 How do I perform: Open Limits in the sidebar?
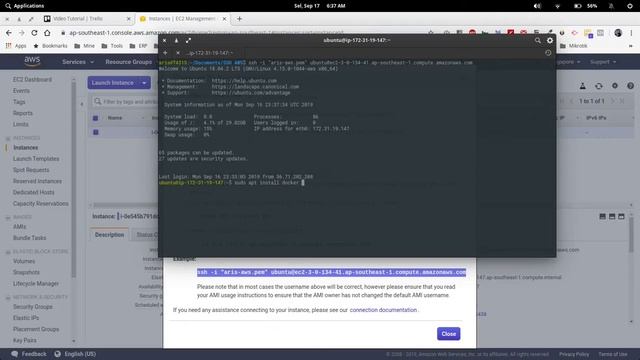(x=20, y=124)
